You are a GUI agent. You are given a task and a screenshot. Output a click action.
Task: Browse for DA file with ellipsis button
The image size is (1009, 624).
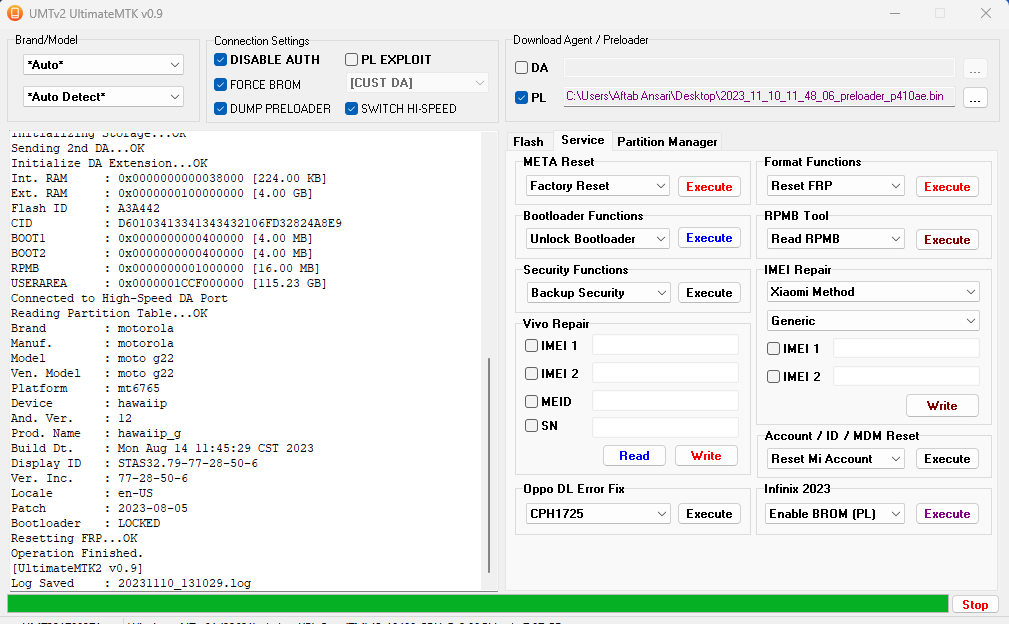[975, 68]
